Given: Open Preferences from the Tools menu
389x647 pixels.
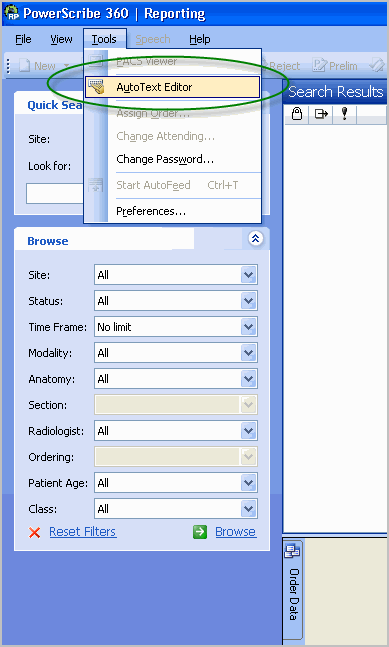Looking at the screenshot, I should [151, 211].
